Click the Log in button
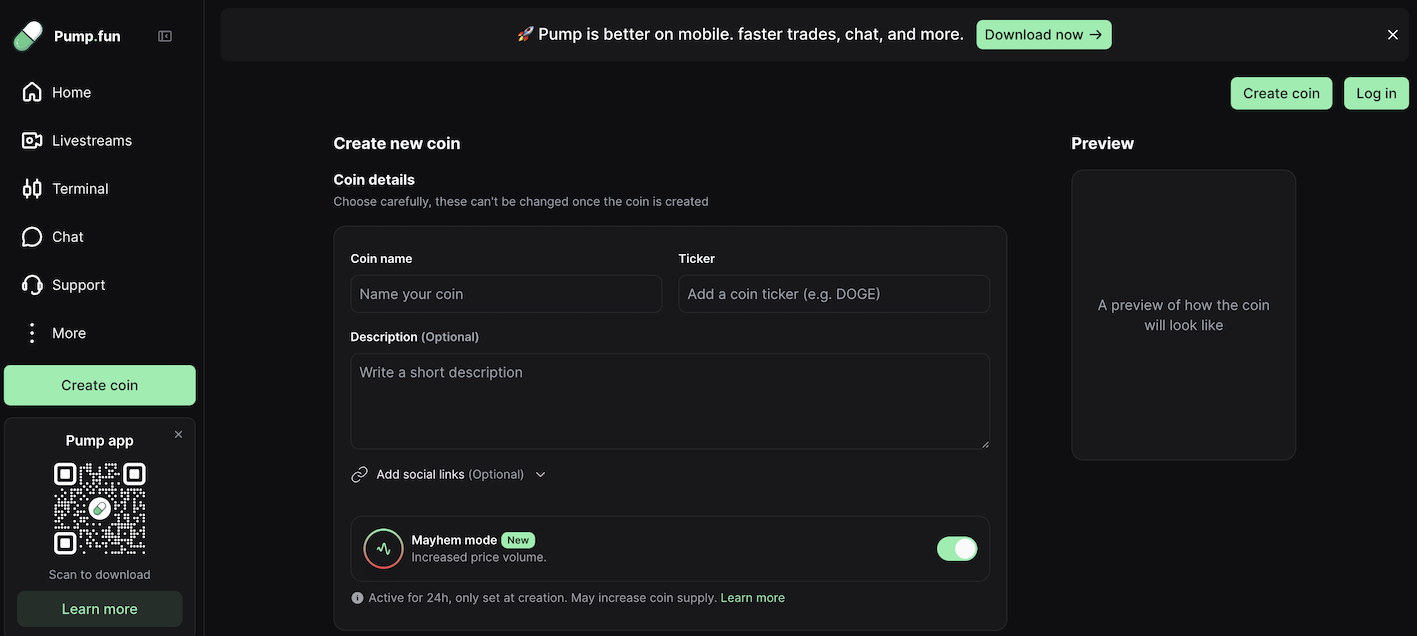Image resolution: width=1417 pixels, height=636 pixels. click(x=1376, y=93)
